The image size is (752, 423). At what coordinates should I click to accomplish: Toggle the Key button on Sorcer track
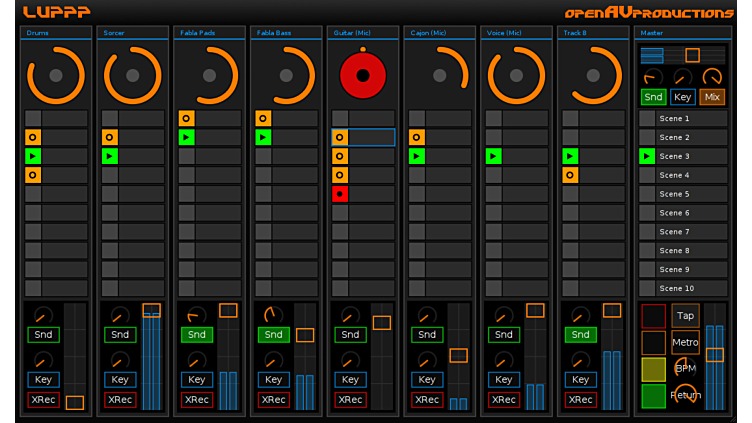pos(120,379)
